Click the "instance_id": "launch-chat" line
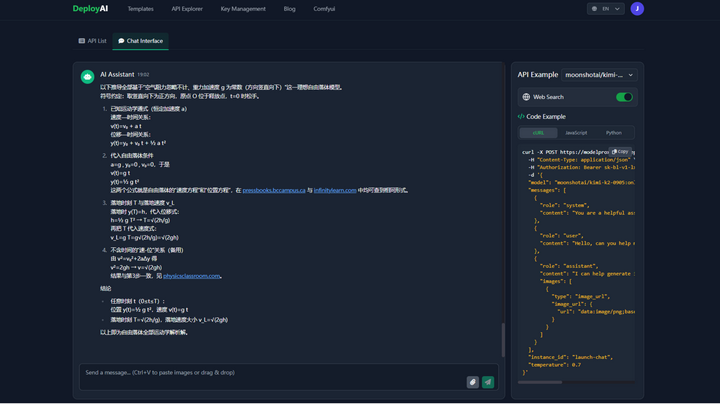This screenshot has height=405, width=720. click(x=570, y=357)
